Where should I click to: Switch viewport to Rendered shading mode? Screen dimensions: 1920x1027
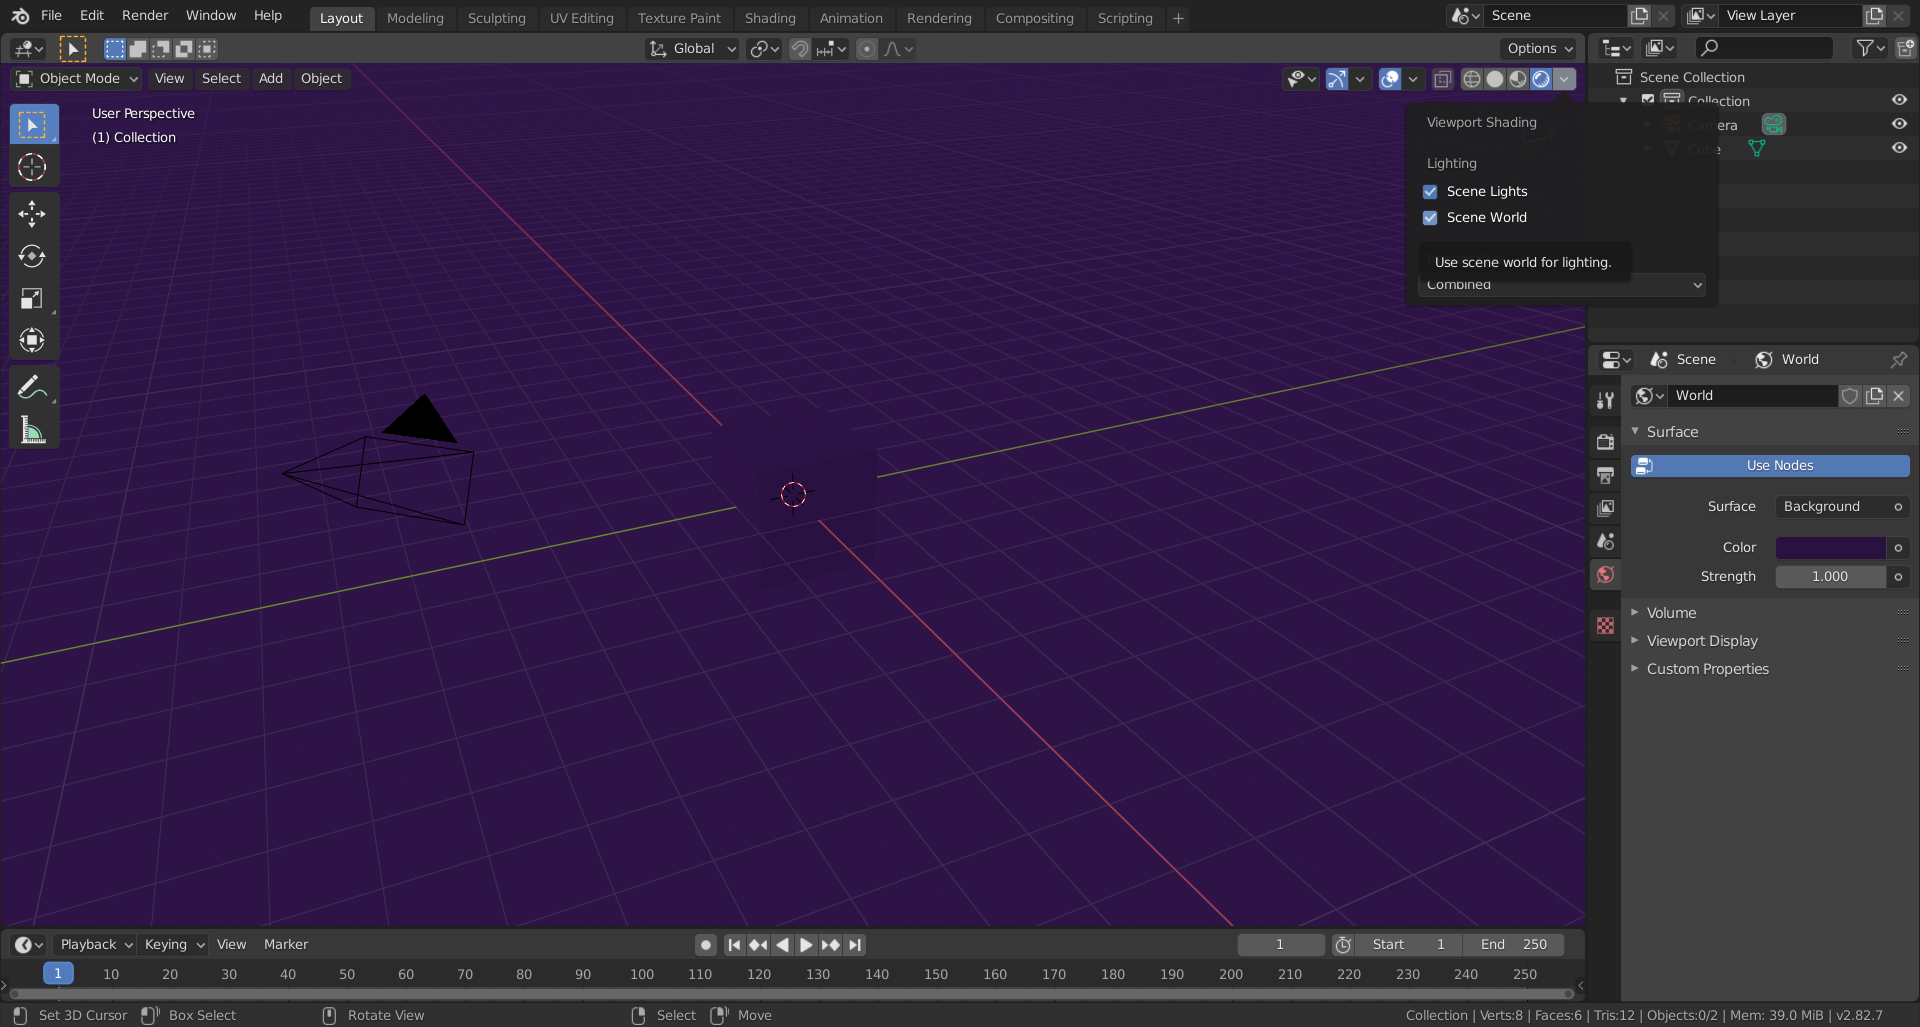point(1541,79)
